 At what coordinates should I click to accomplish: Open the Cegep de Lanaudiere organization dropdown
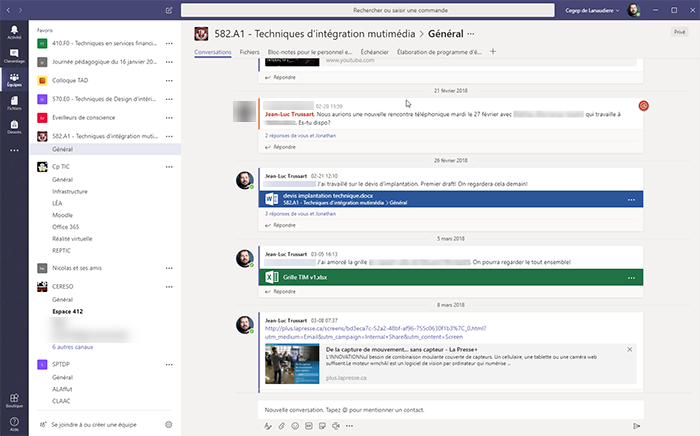(x=594, y=10)
